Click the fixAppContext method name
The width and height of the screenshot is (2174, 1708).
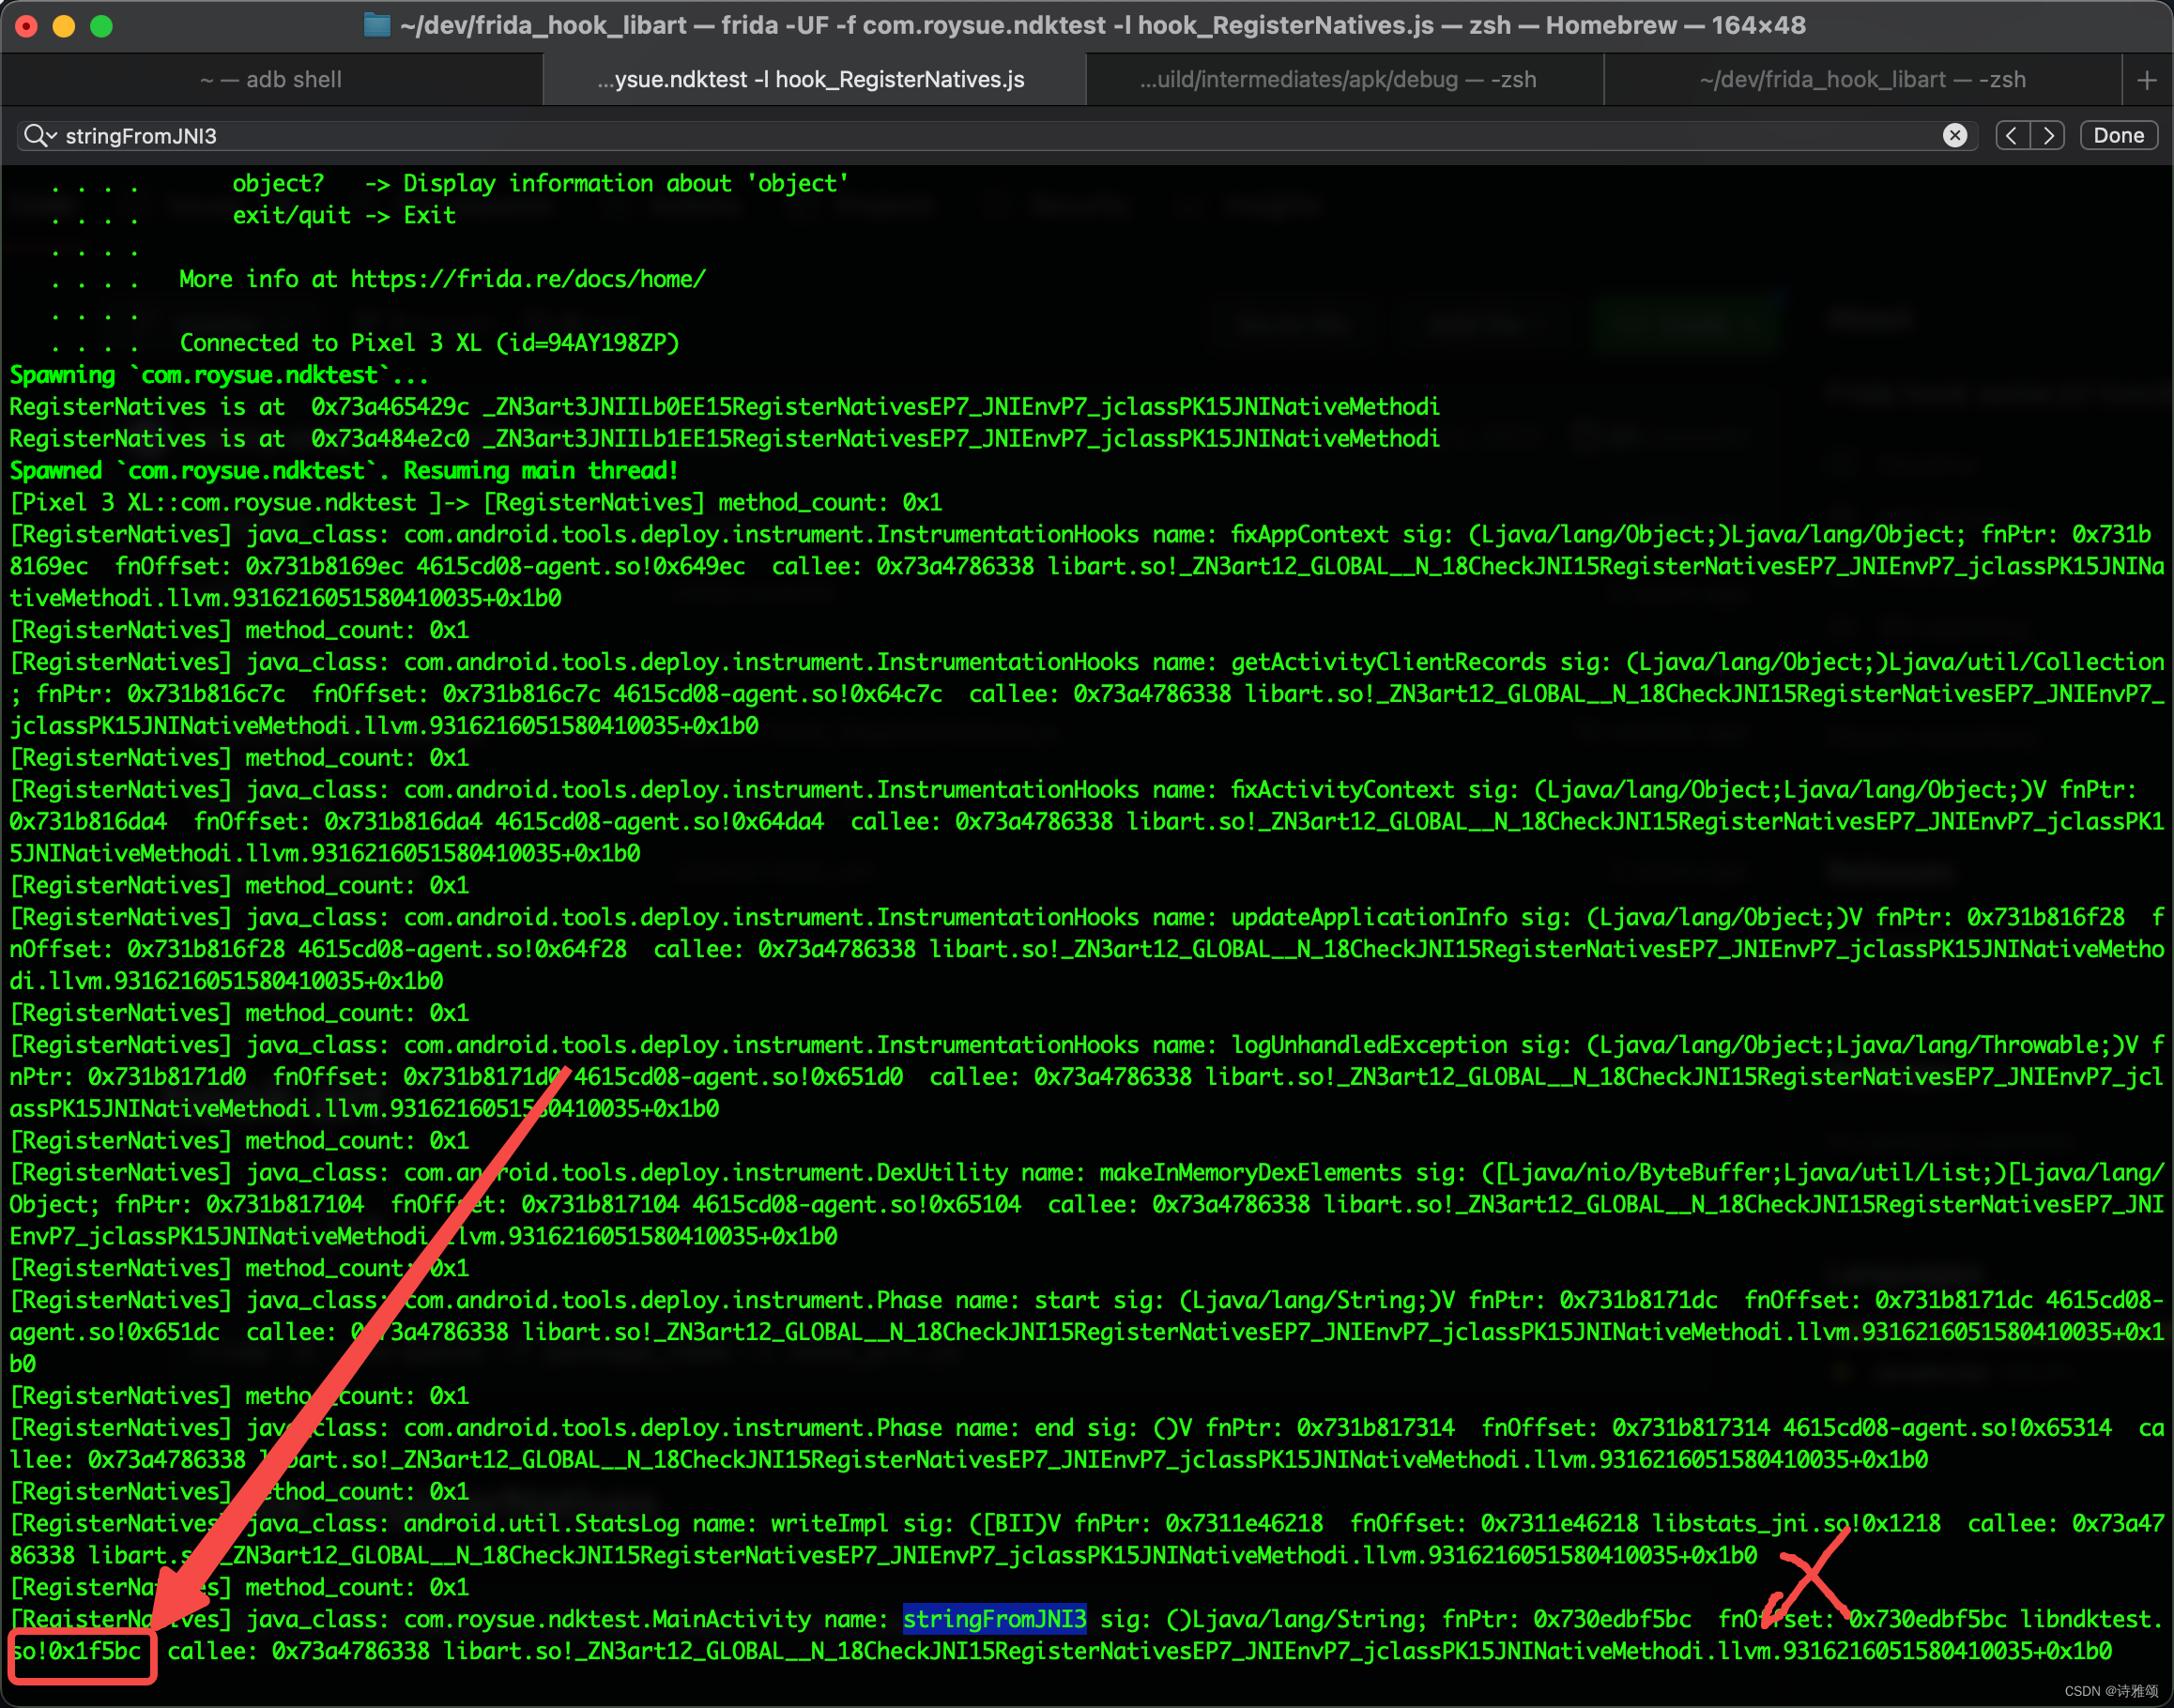pyautogui.click(x=1309, y=535)
